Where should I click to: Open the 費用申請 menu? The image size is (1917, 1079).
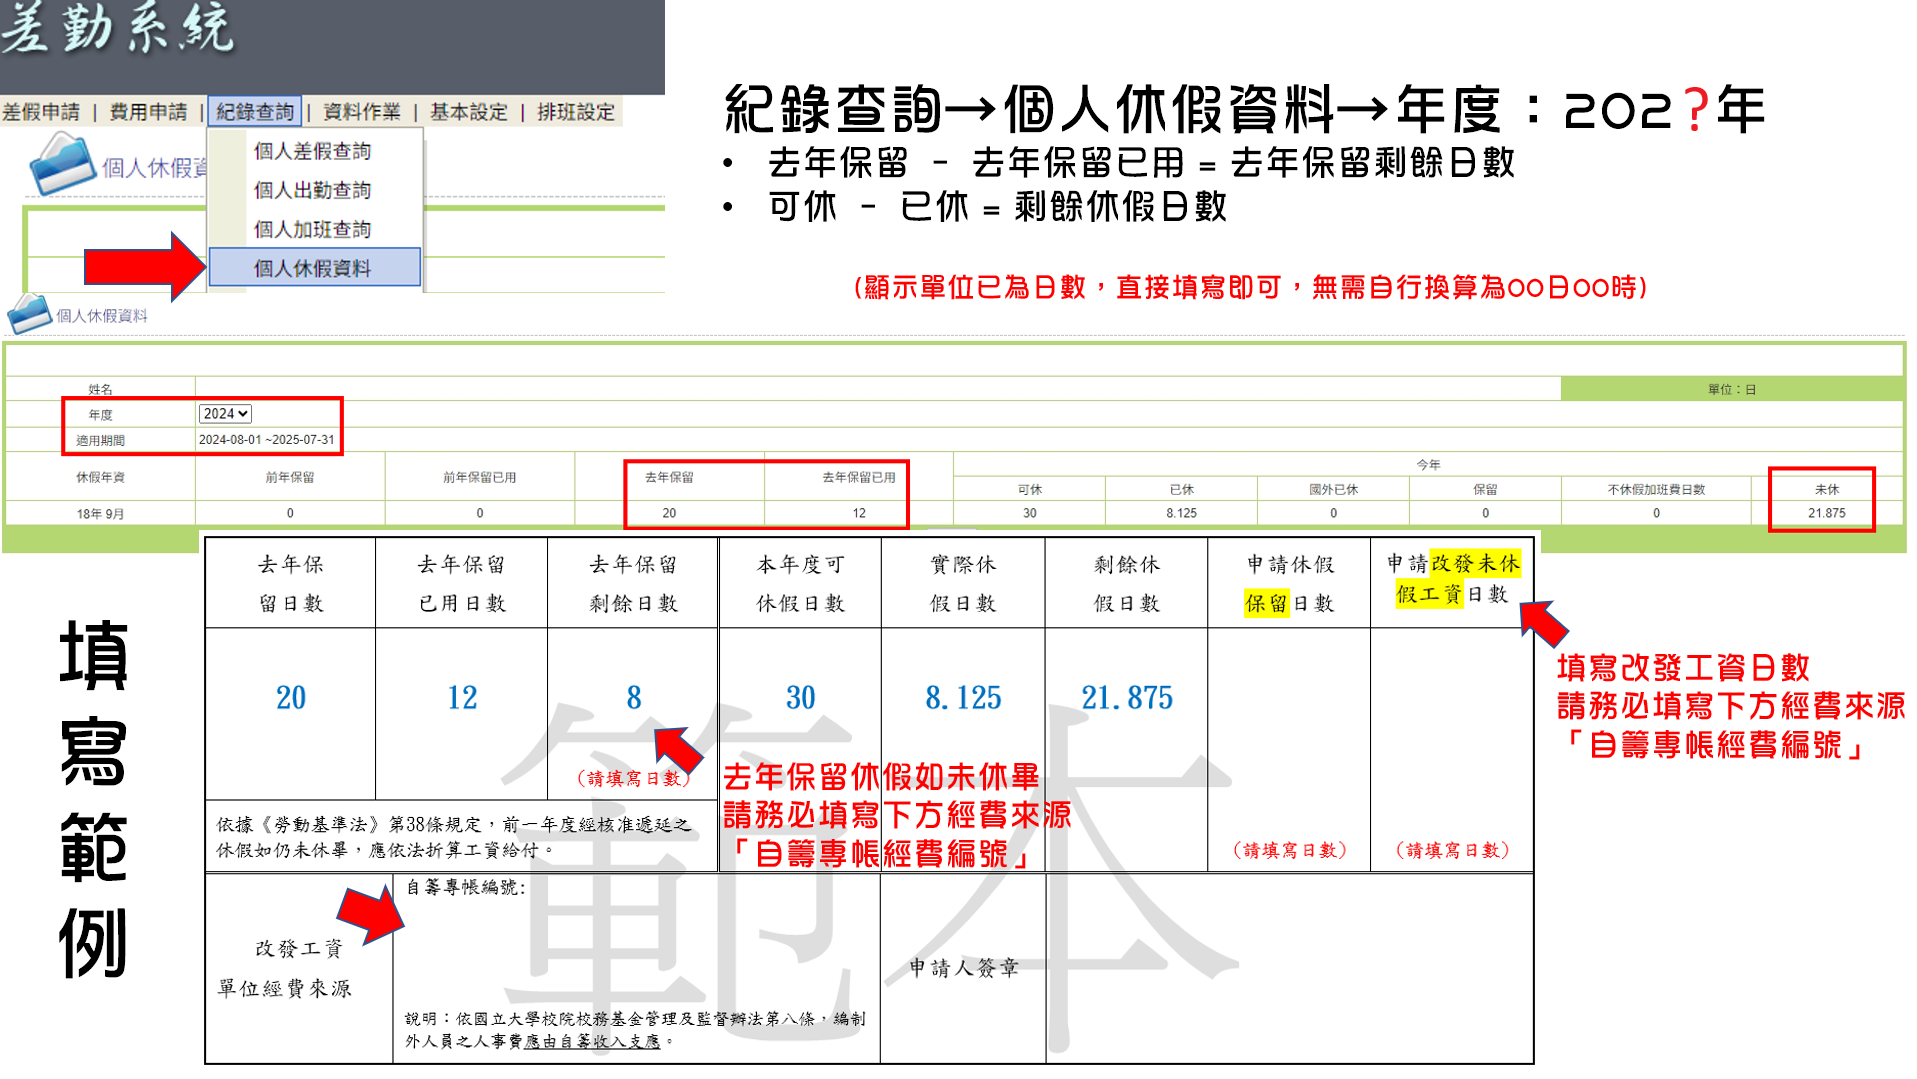point(148,112)
